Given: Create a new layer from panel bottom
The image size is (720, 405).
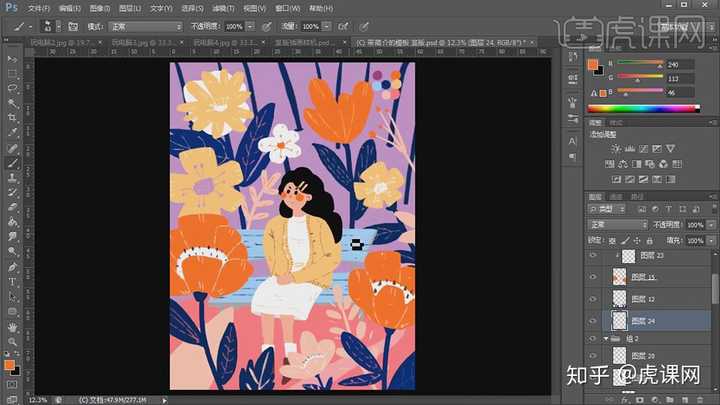Looking at the screenshot, I should click(685, 400).
